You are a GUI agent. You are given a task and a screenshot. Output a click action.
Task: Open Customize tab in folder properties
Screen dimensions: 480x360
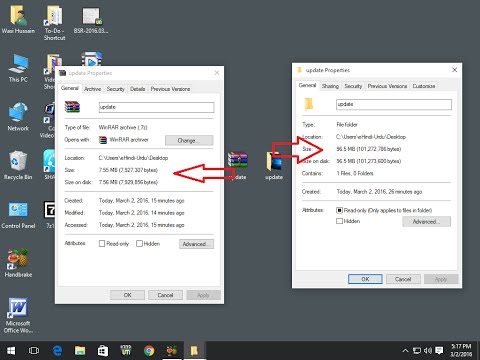click(424, 86)
